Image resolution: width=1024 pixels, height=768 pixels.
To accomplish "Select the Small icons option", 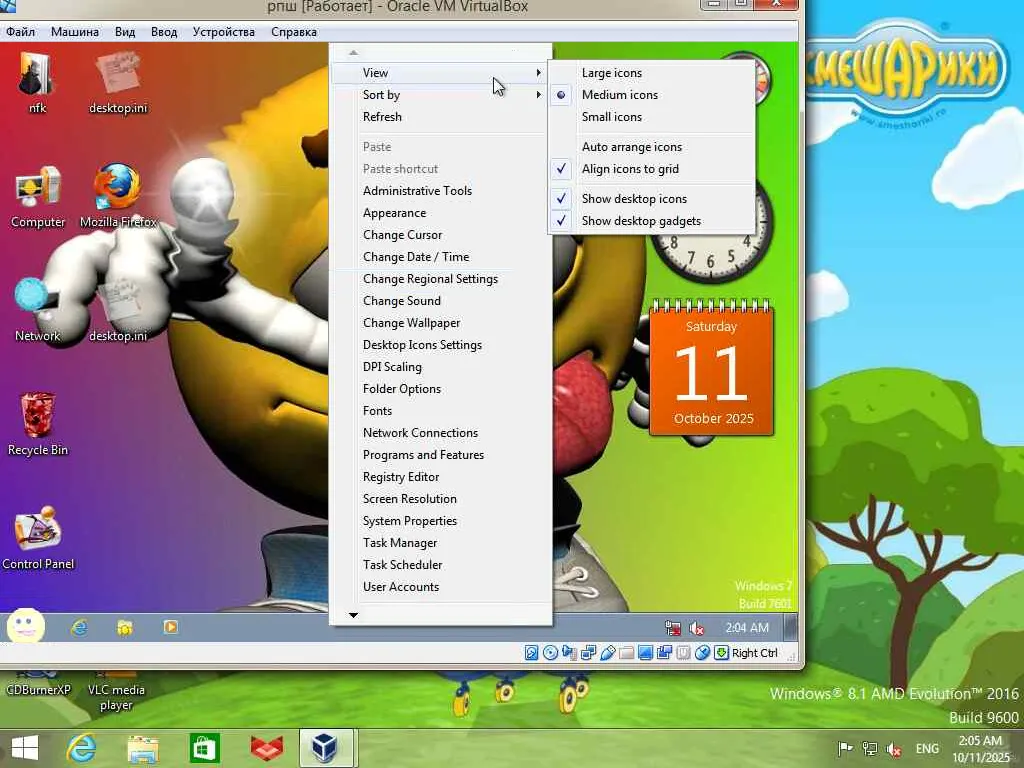I will (652, 117).
